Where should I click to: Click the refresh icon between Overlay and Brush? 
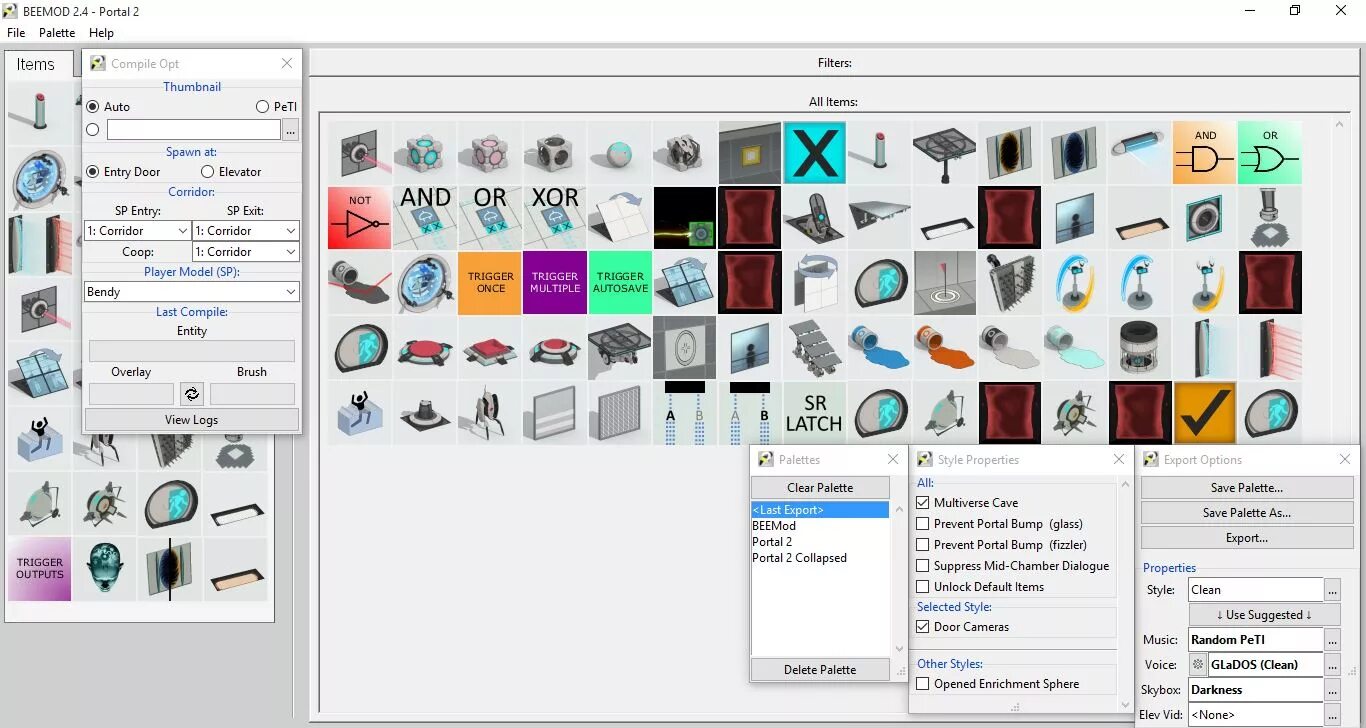(190, 393)
